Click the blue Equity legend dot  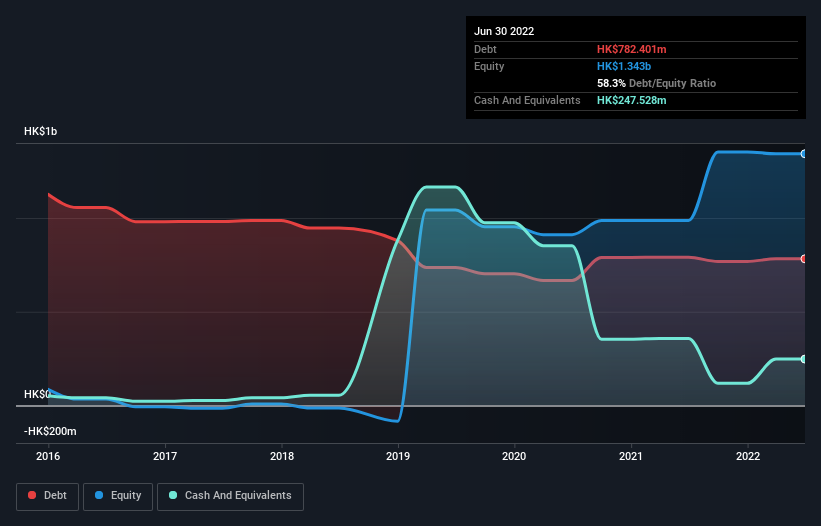click(99, 495)
